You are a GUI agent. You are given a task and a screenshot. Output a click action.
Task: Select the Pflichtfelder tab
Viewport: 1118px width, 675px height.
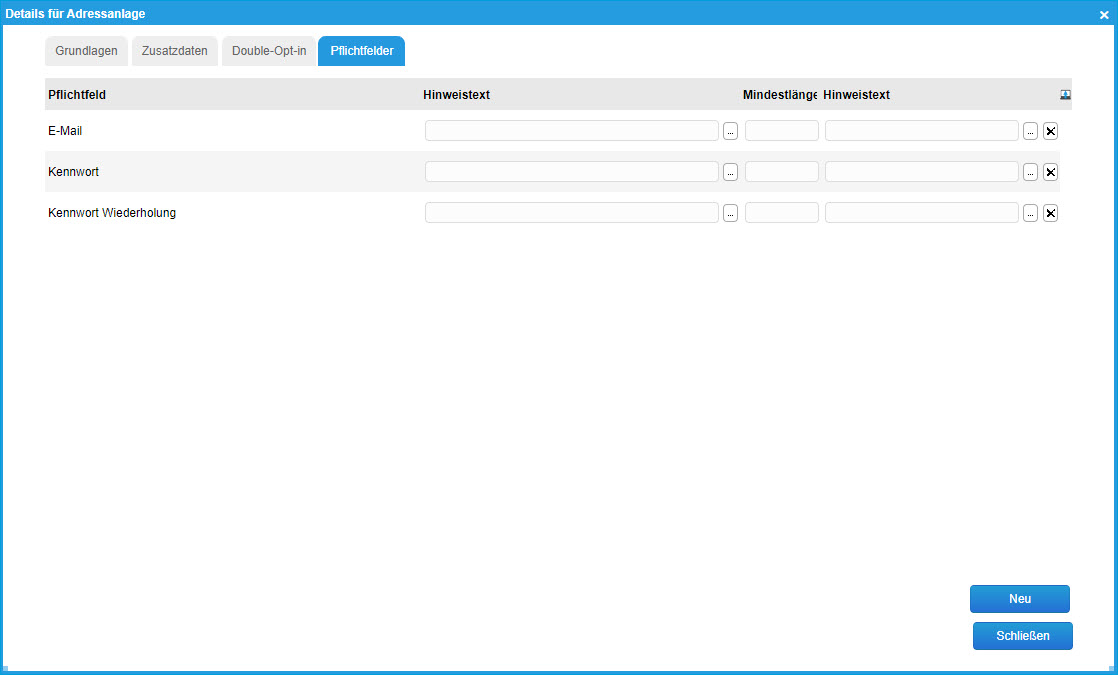point(361,51)
